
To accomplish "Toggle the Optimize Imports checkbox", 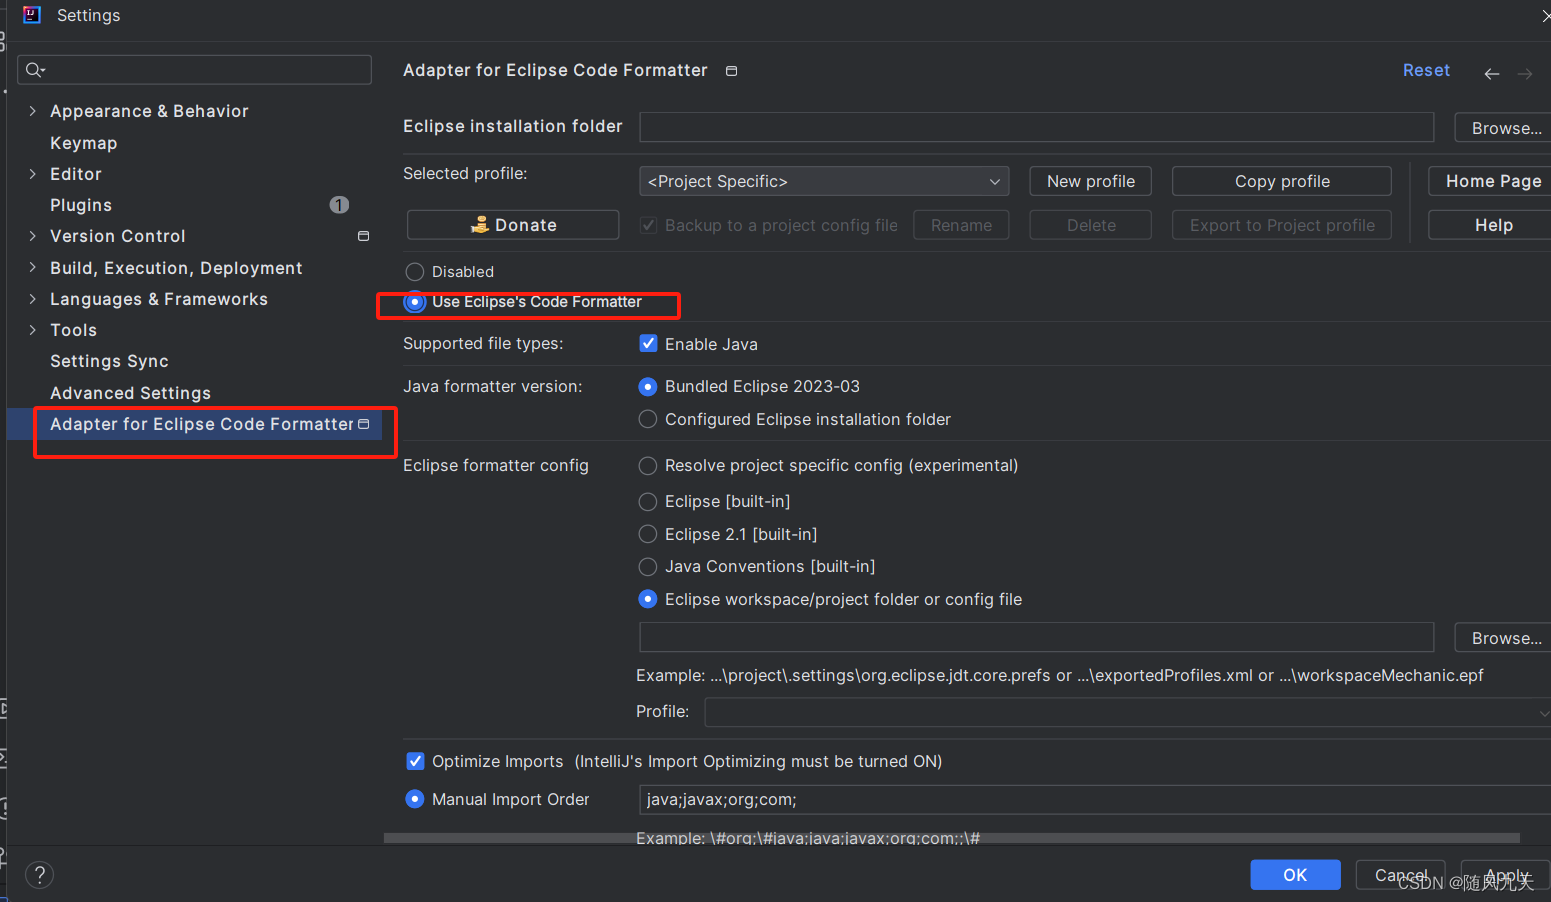I will (x=415, y=761).
